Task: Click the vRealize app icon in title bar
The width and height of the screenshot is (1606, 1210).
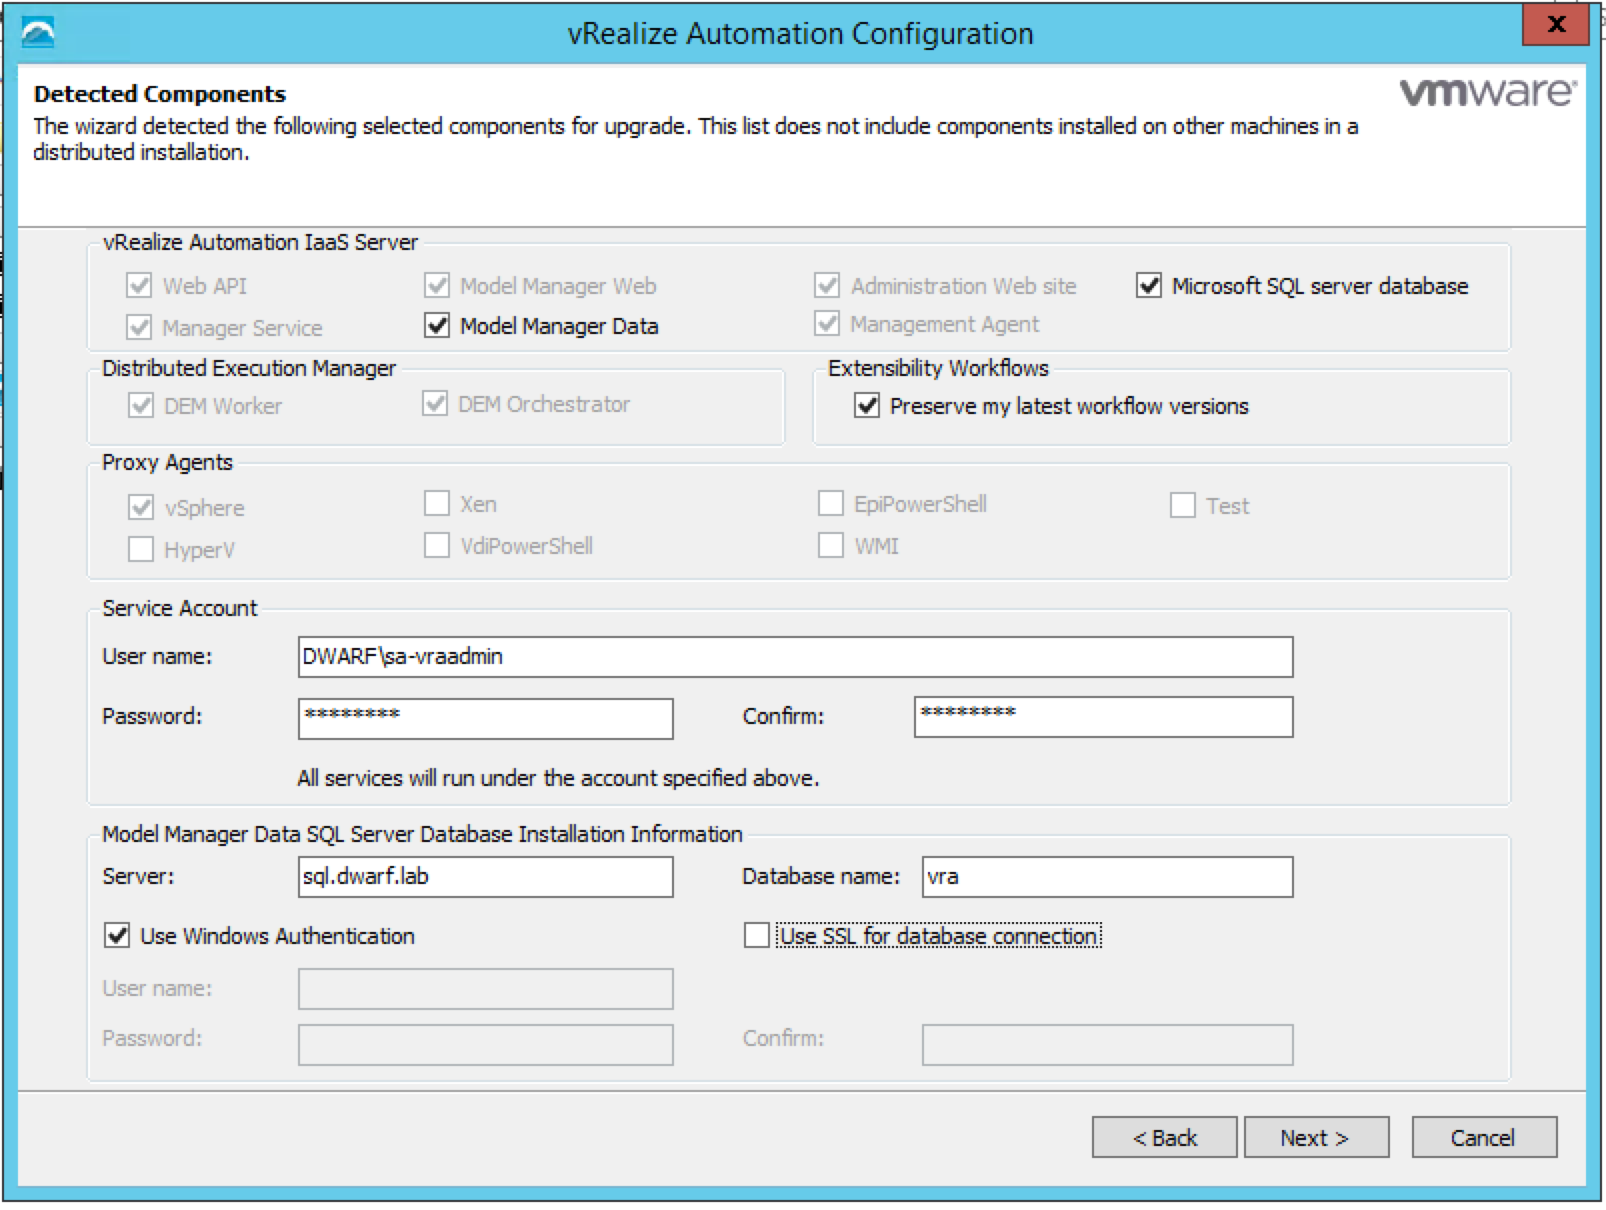Action: coord(38,33)
